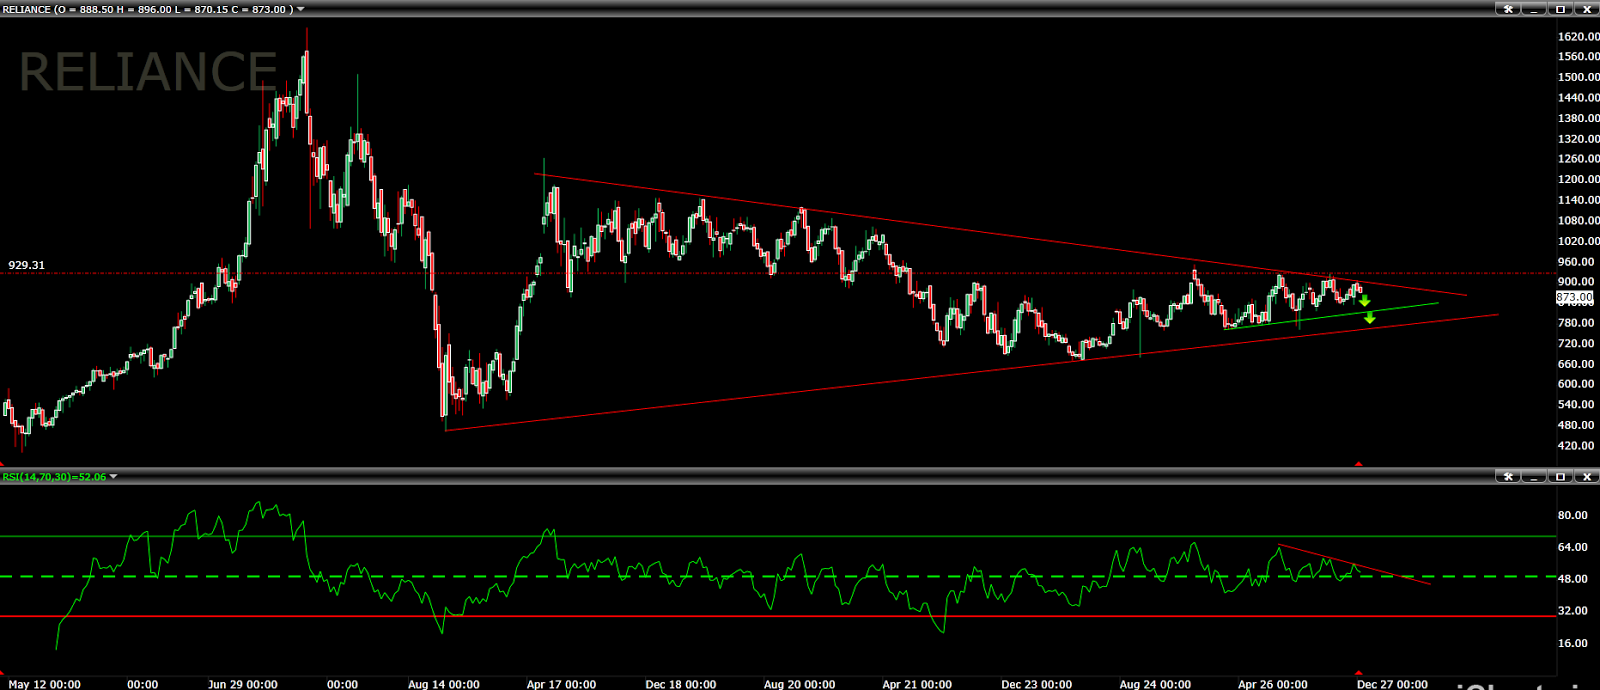The width and height of the screenshot is (1600, 690).
Task: Click the RSI(14,70,30)=52.06 label
Action: click(x=54, y=477)
